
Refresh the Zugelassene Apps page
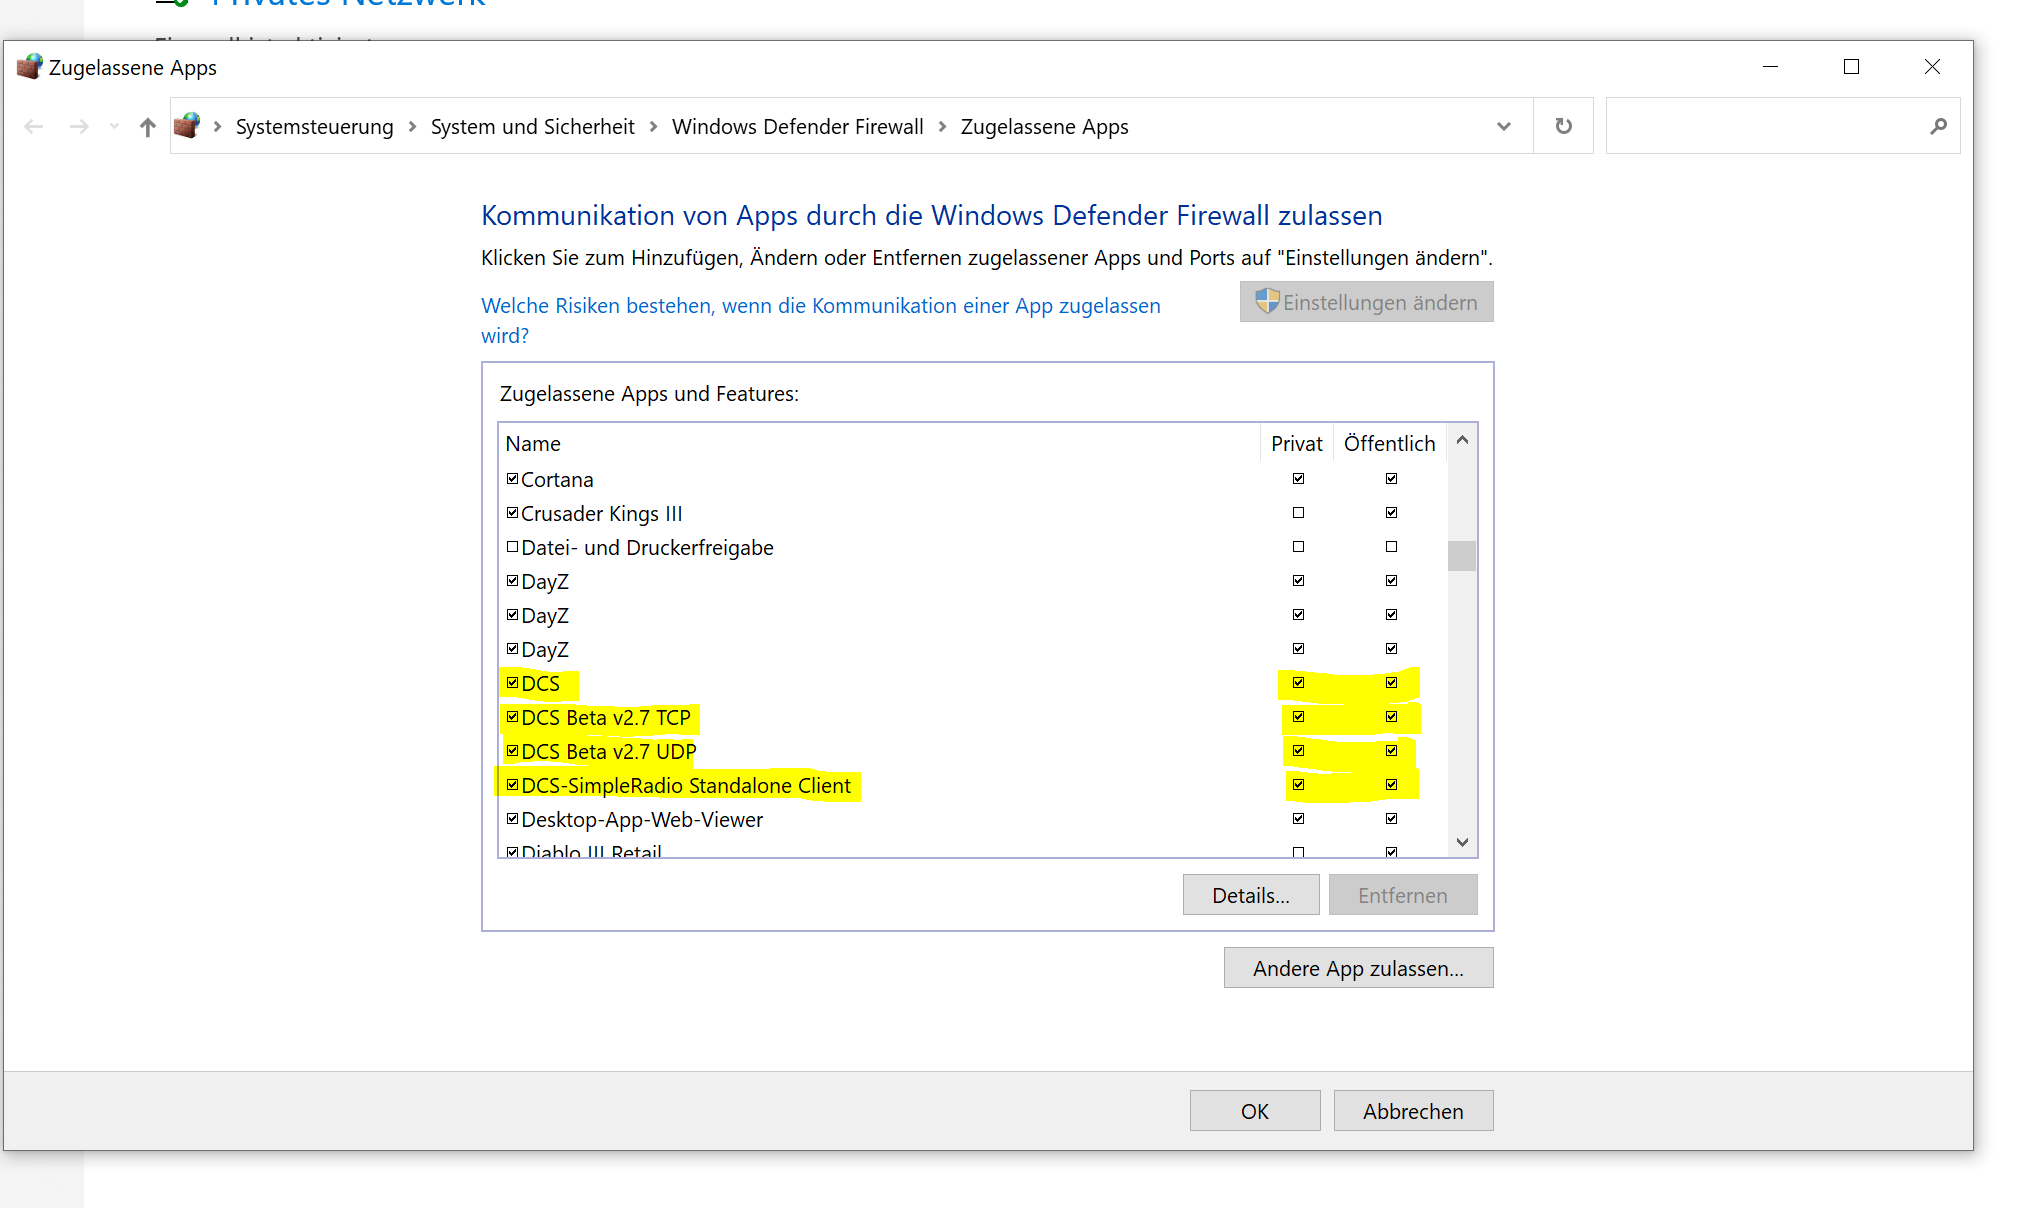1564,126
